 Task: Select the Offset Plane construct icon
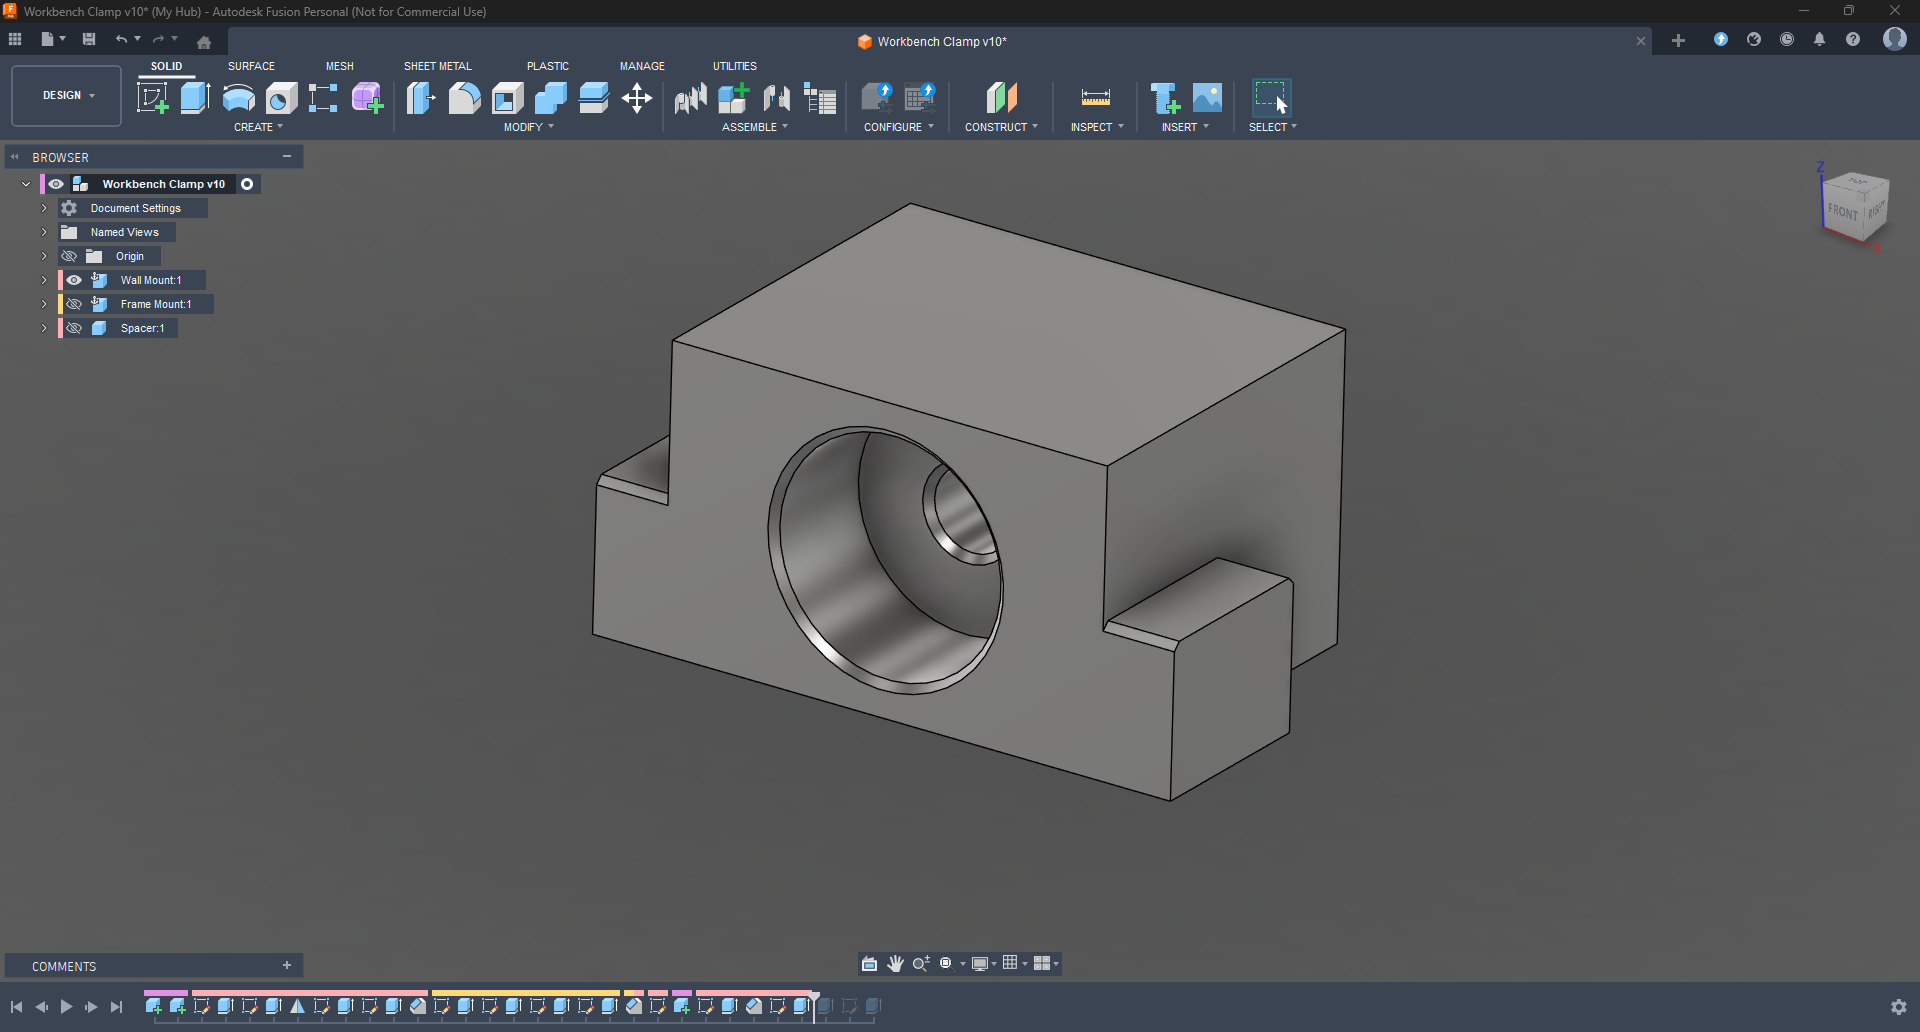1001,98
